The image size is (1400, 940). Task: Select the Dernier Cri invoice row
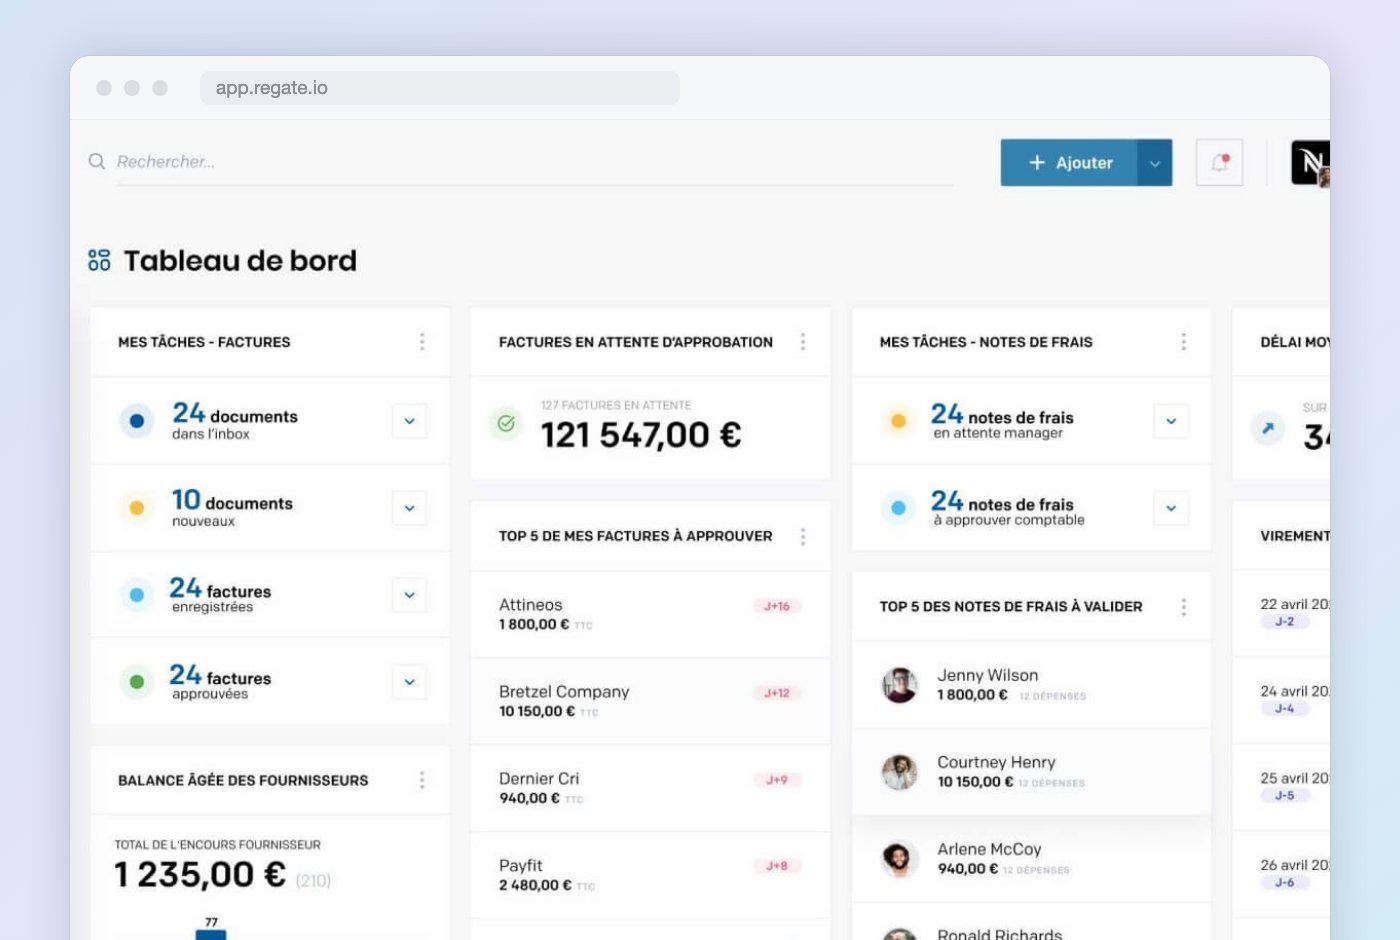tap(650, 788)
